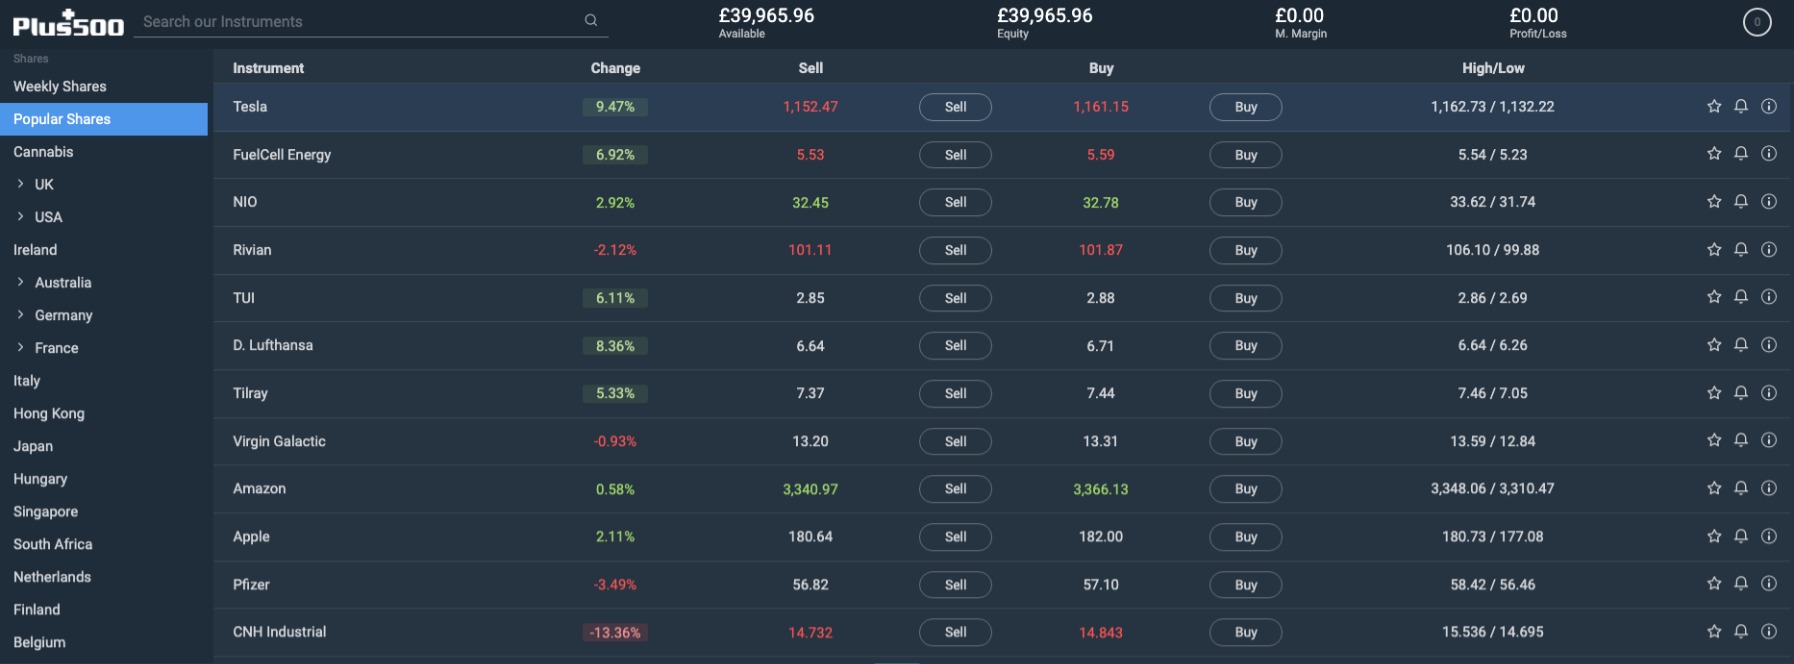This screenshot has width=1794, height=664.
Task: Open the notifications counter circle icon
Action: tap(1757, 22)
